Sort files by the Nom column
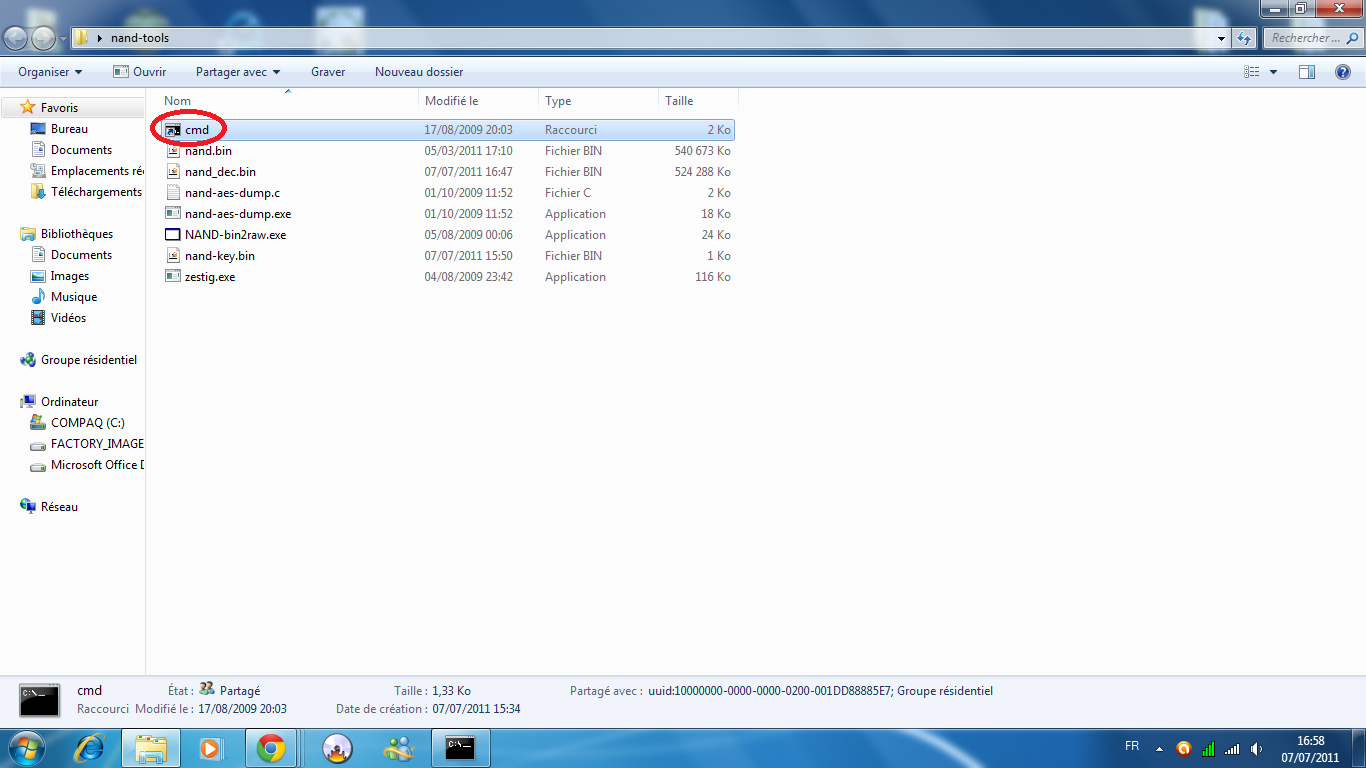 [178, 101]
